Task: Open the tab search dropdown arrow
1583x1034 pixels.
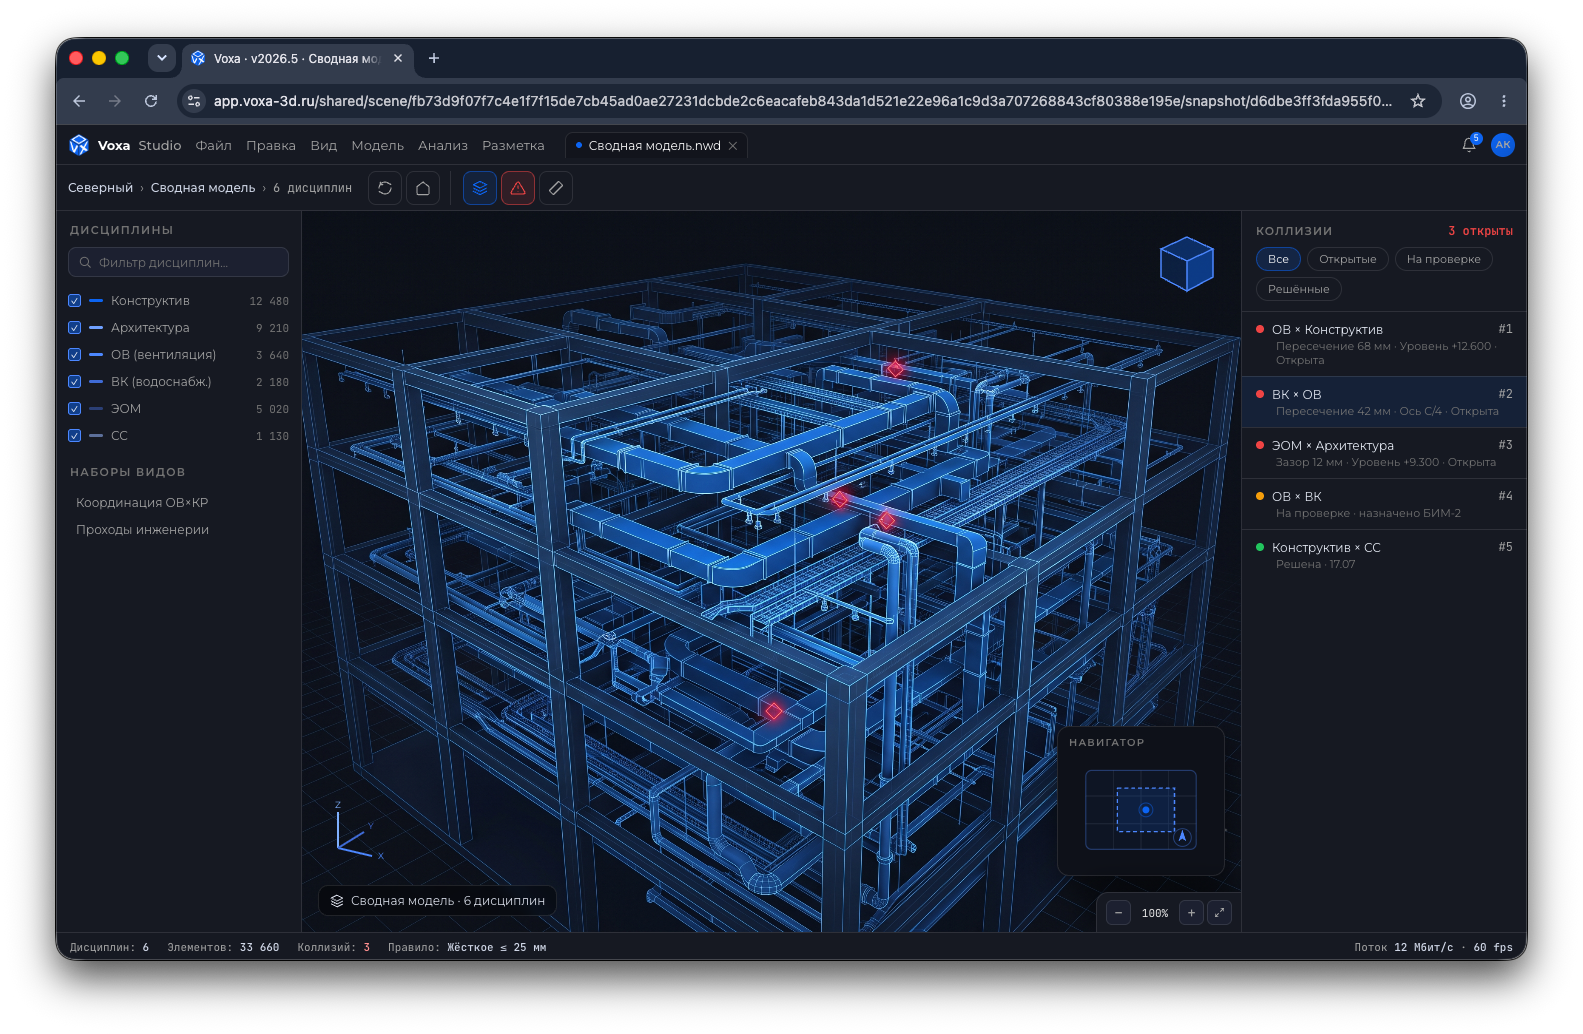Action: [x=162, y=58]
